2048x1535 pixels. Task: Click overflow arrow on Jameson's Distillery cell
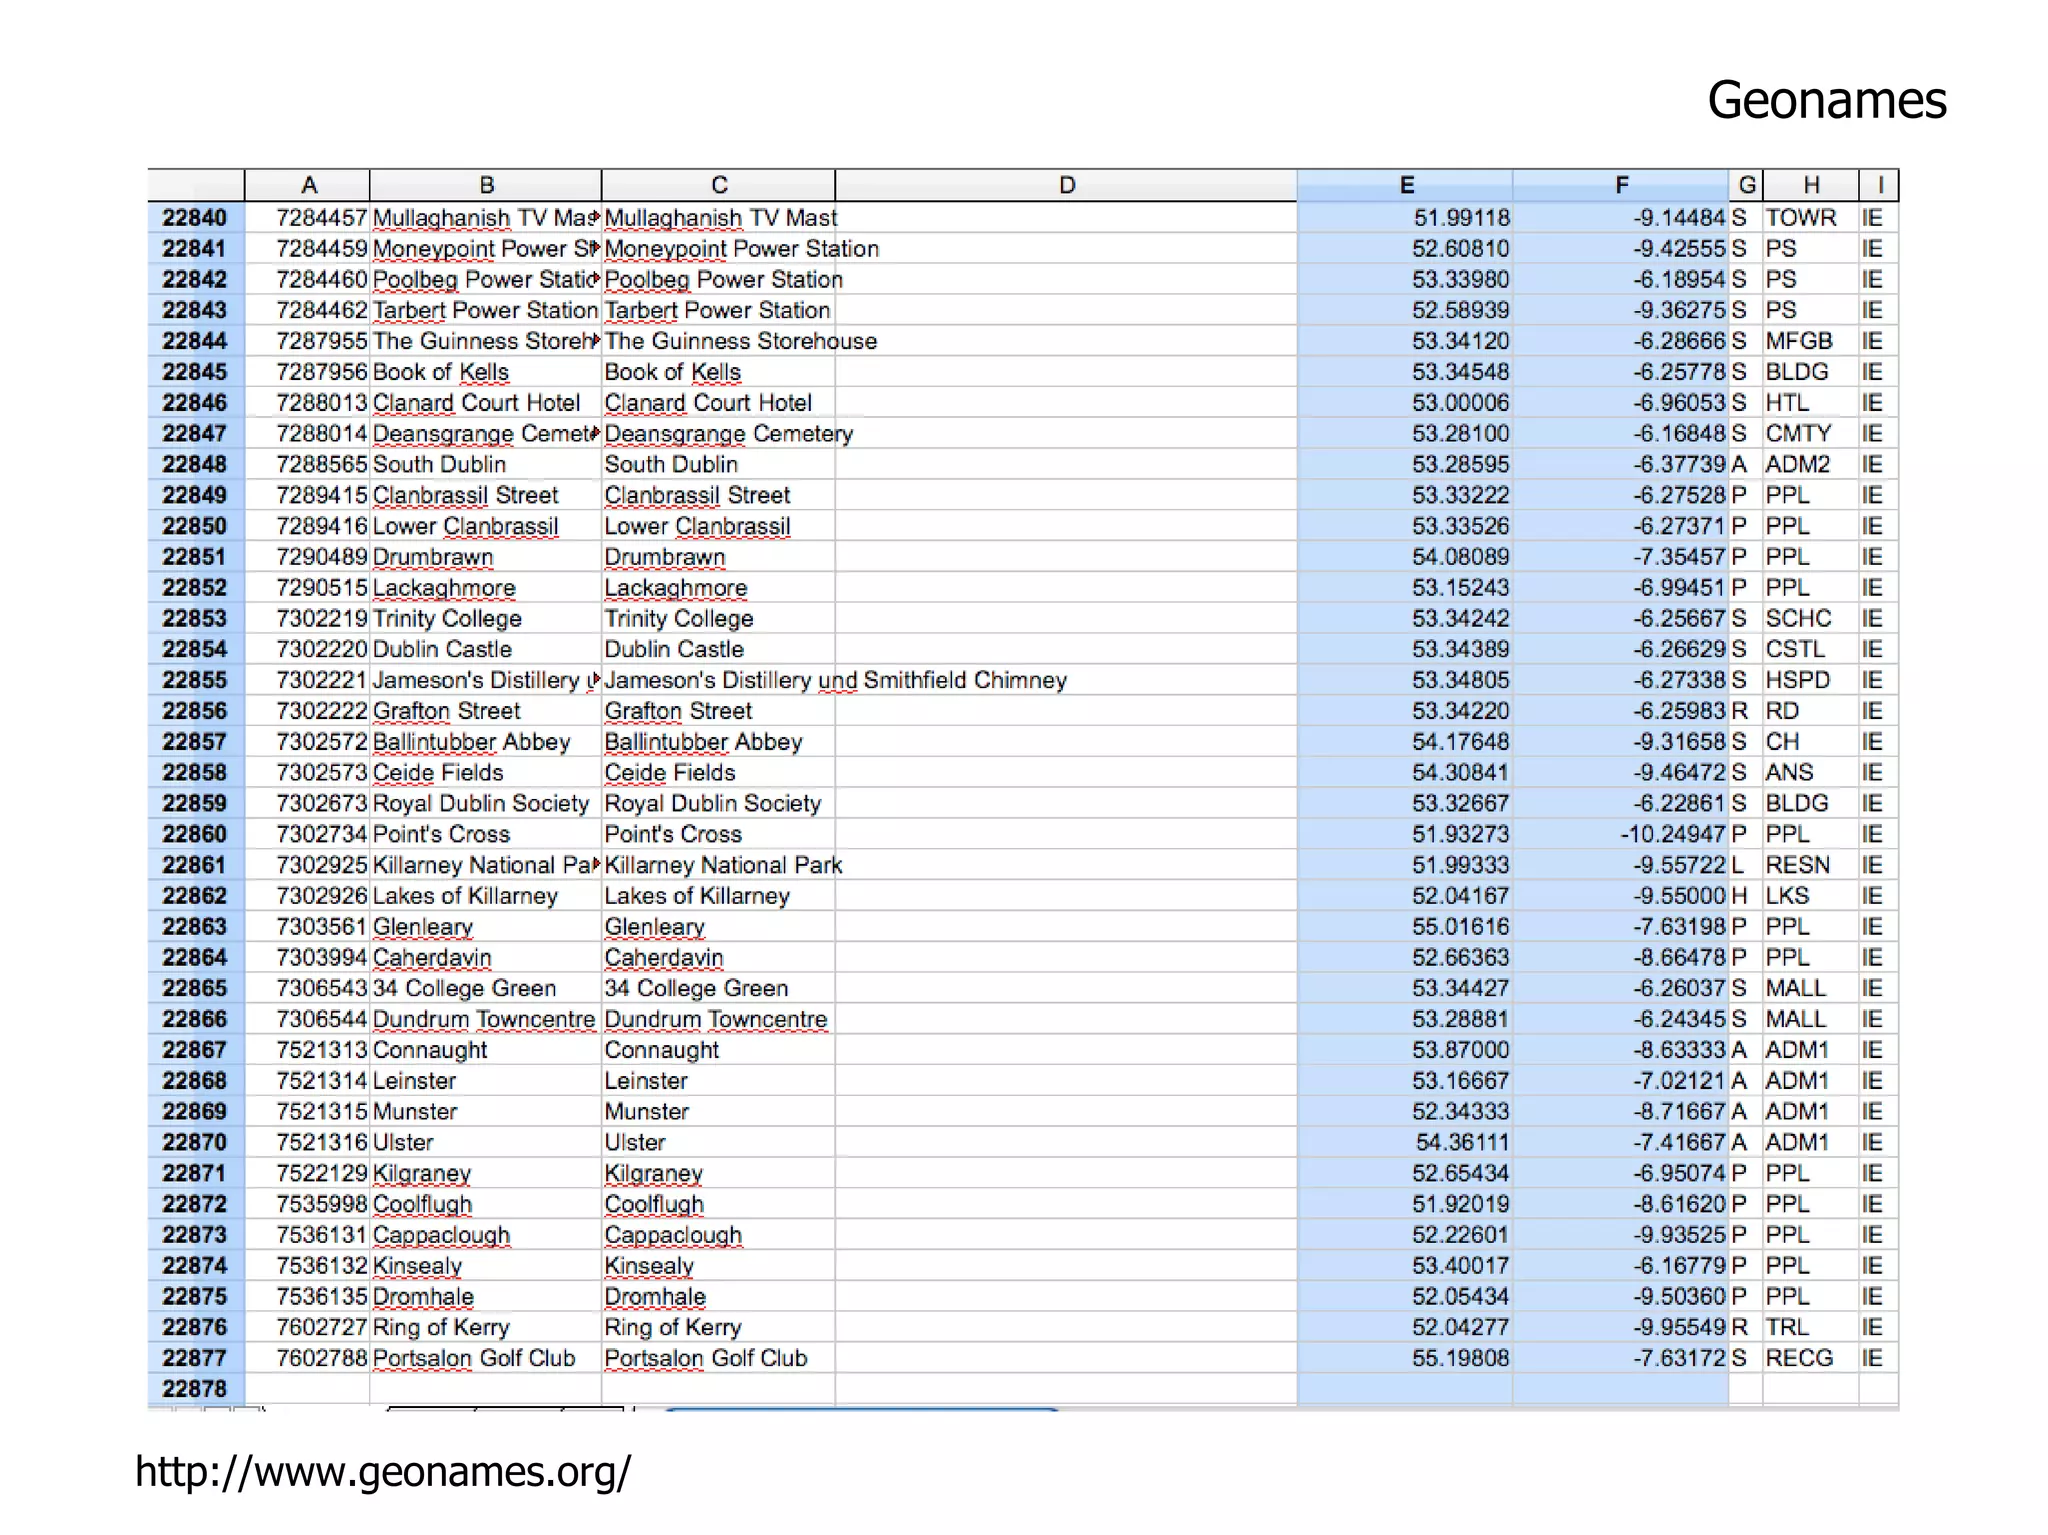(x=597, y=680)
